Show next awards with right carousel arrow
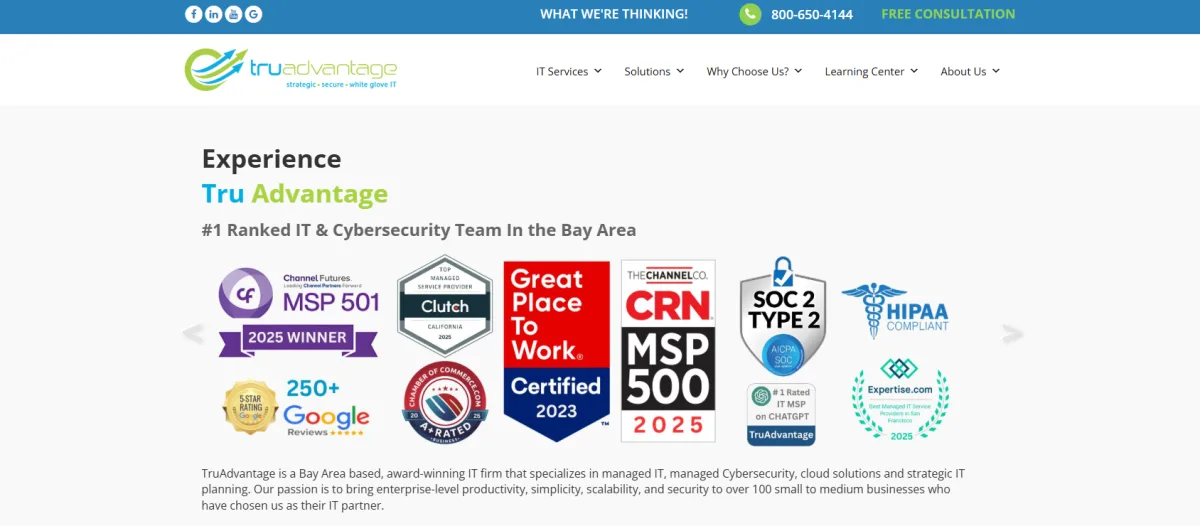Viewport: 1200px width, 526px height. (1013, 334)
